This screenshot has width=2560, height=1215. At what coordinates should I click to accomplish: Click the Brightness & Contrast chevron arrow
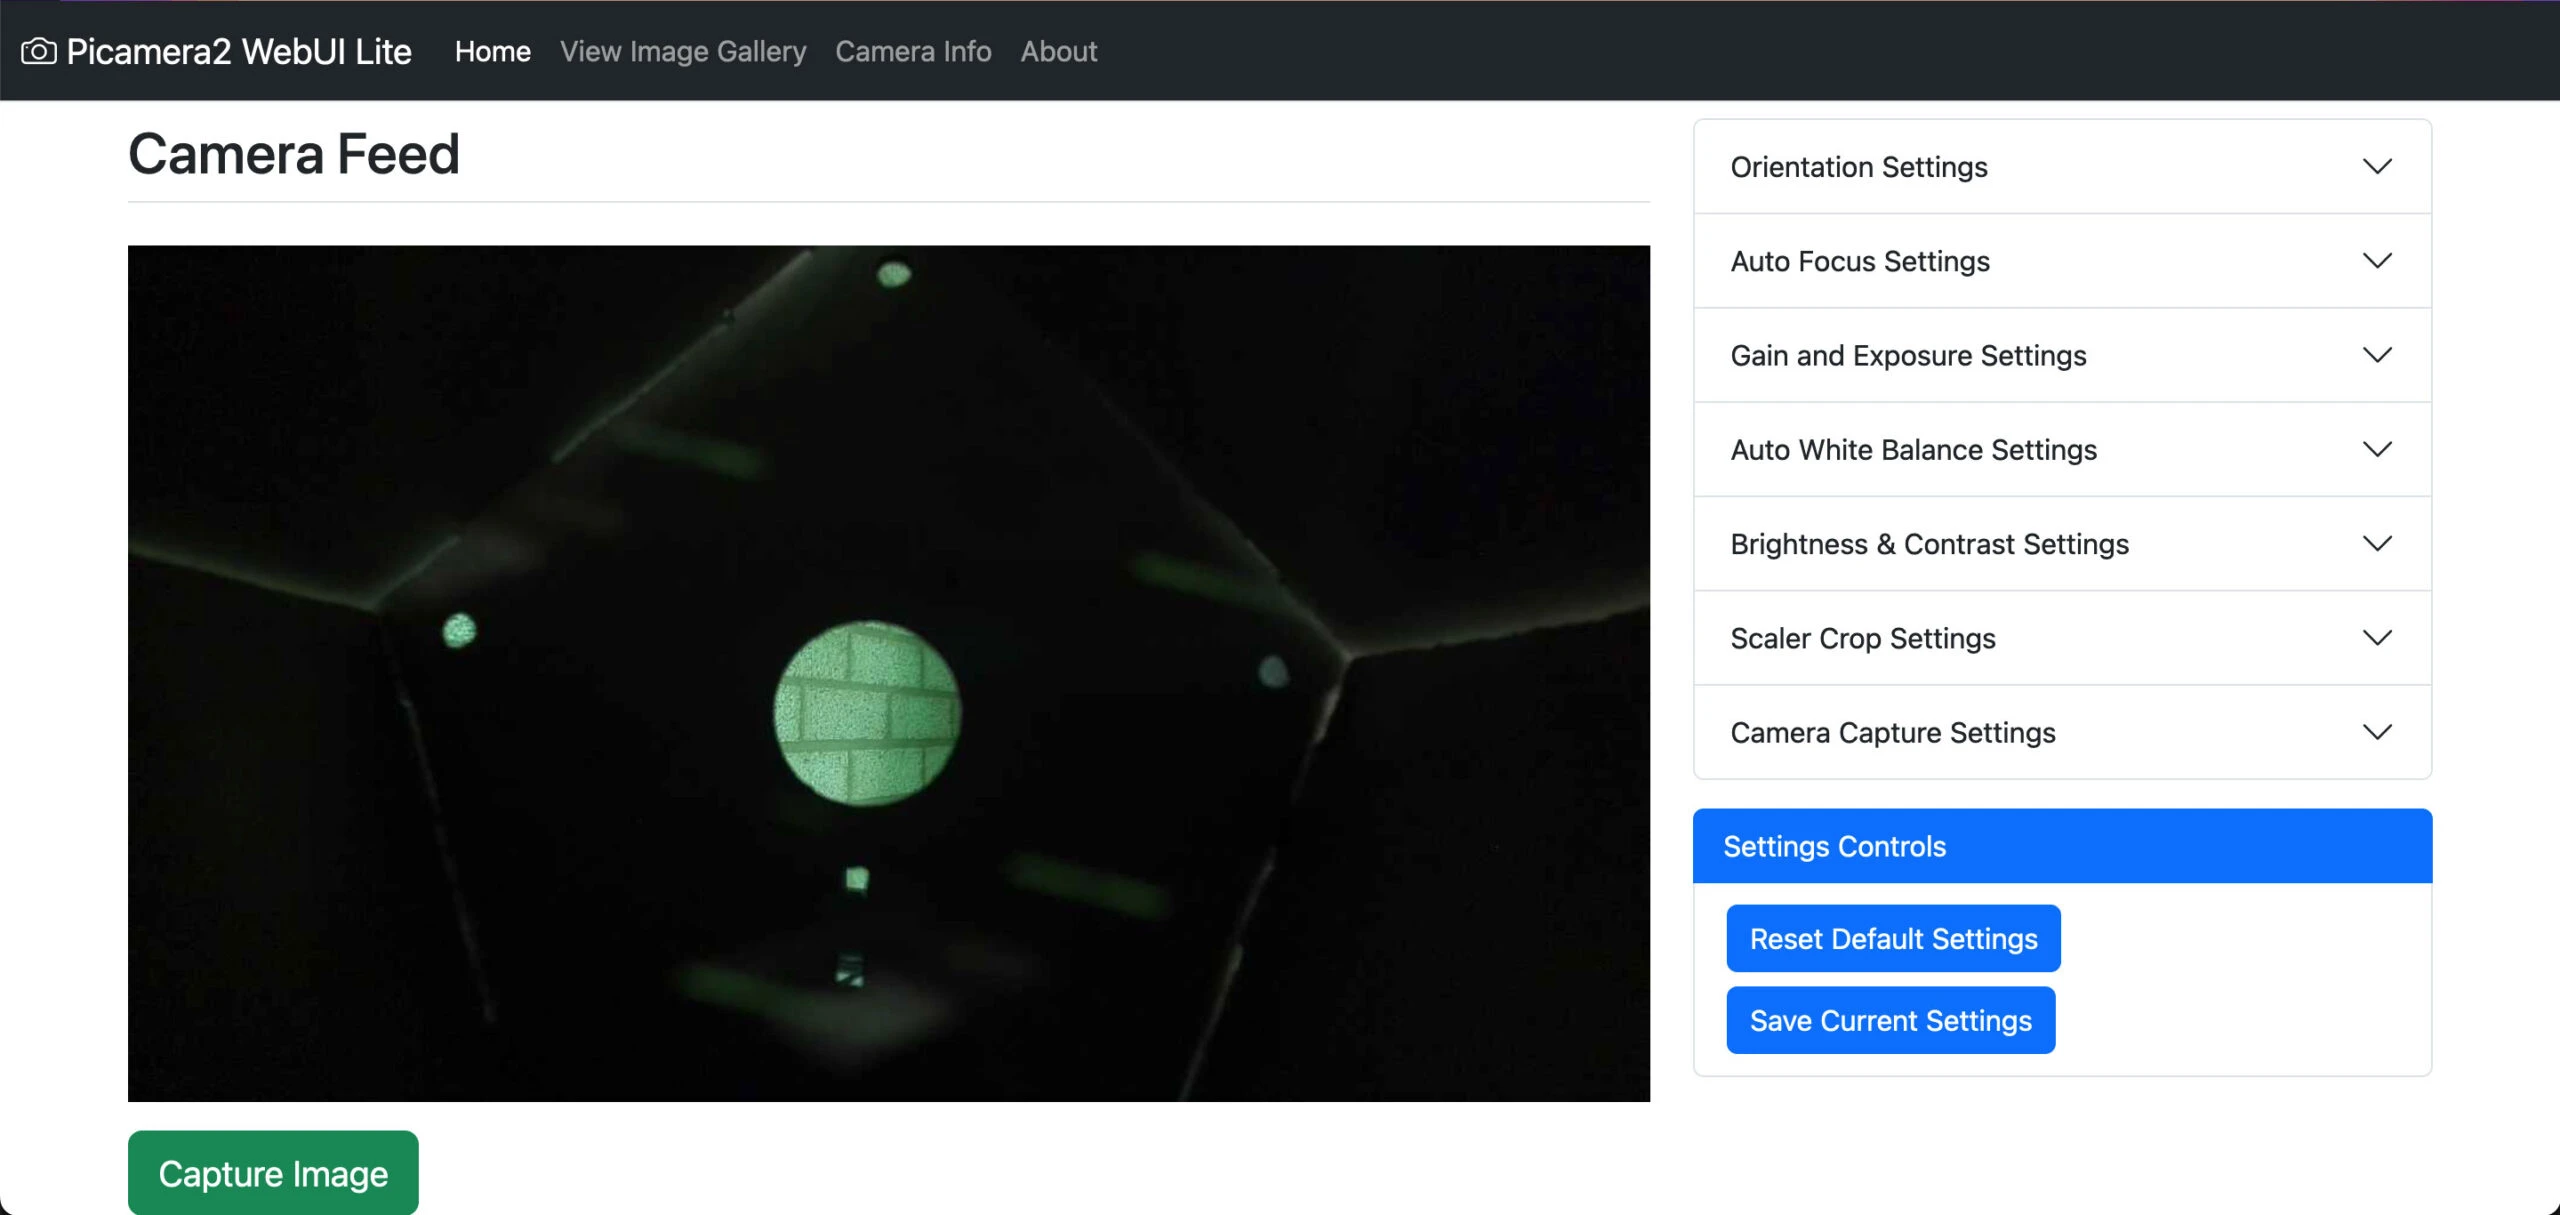click(x=2377, y=543)
